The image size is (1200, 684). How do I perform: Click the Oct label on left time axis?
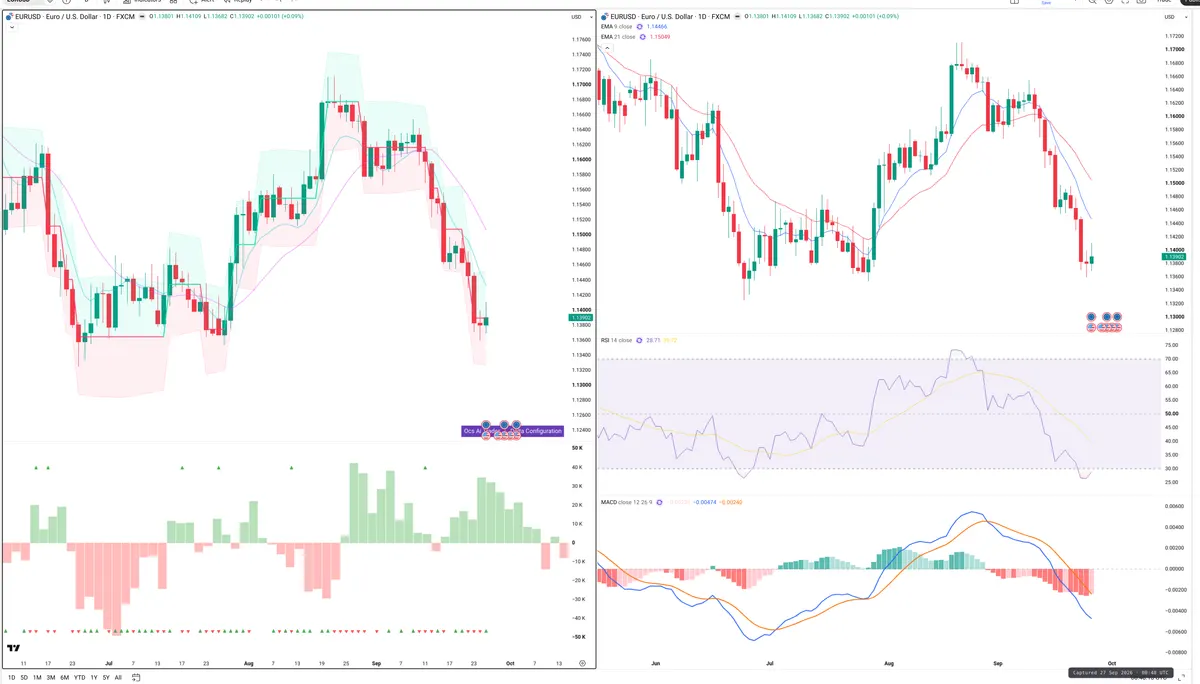(508, 663)
